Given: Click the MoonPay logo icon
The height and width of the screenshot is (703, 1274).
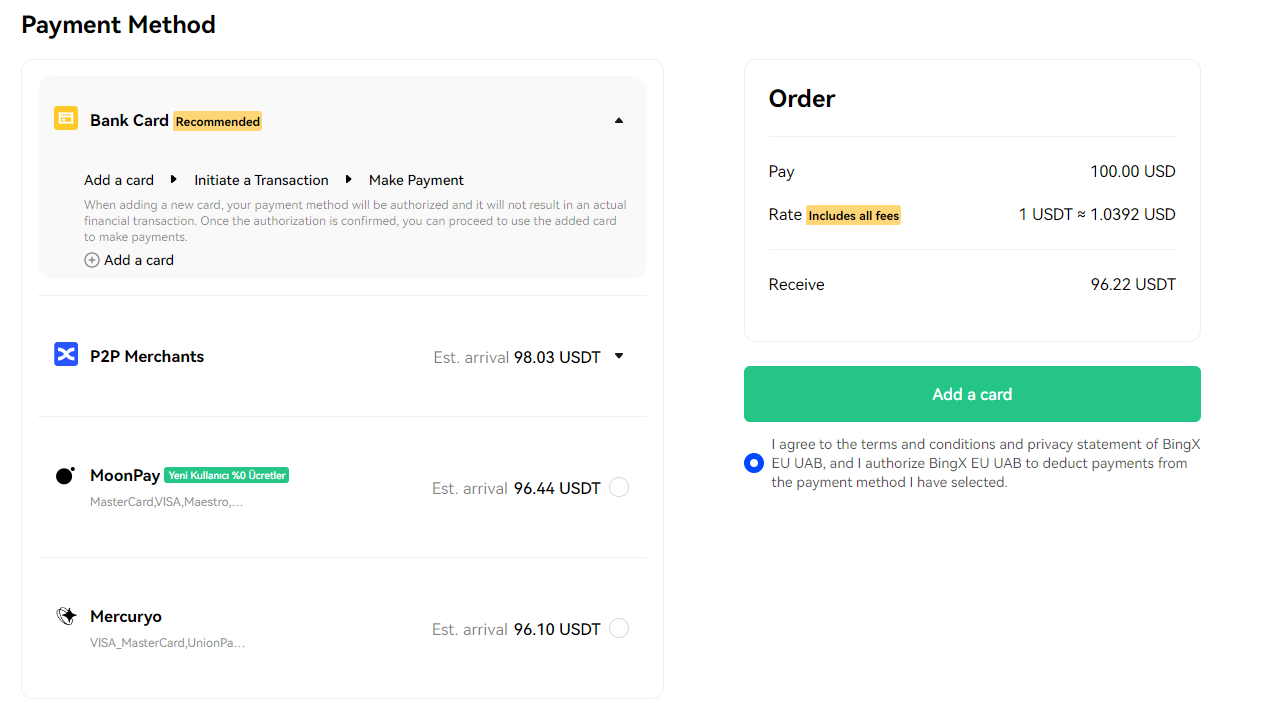Looking at the screenshot, I should [x=65, y=476].
